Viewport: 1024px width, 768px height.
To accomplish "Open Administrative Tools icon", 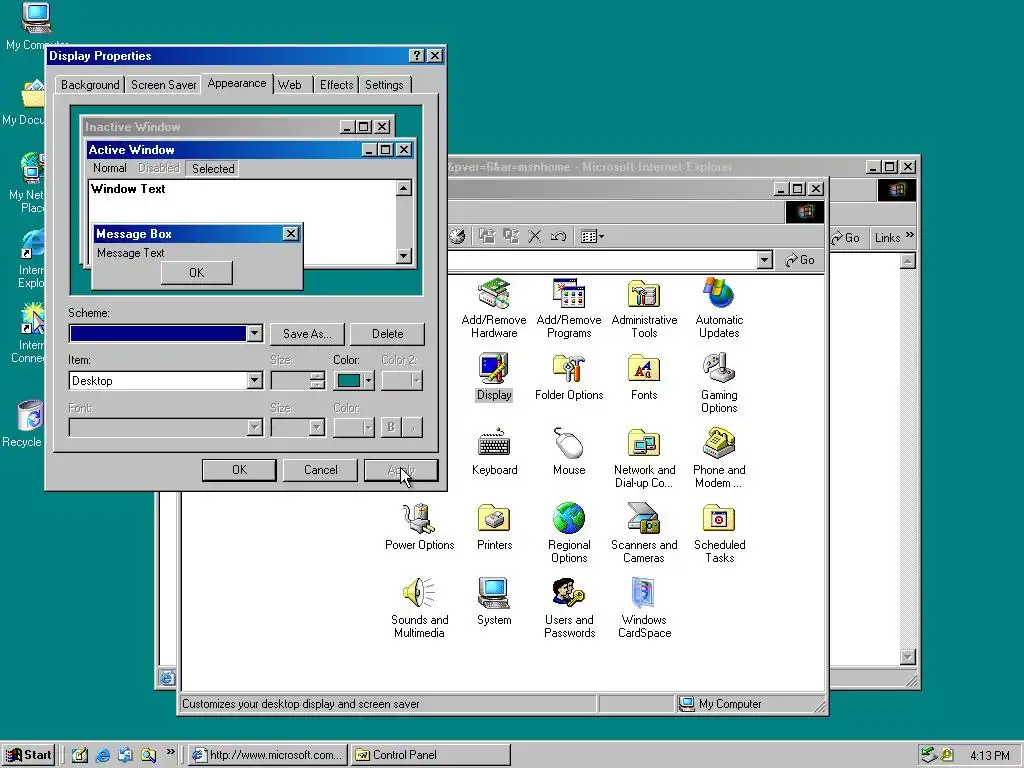I will (x=644, y=308).
